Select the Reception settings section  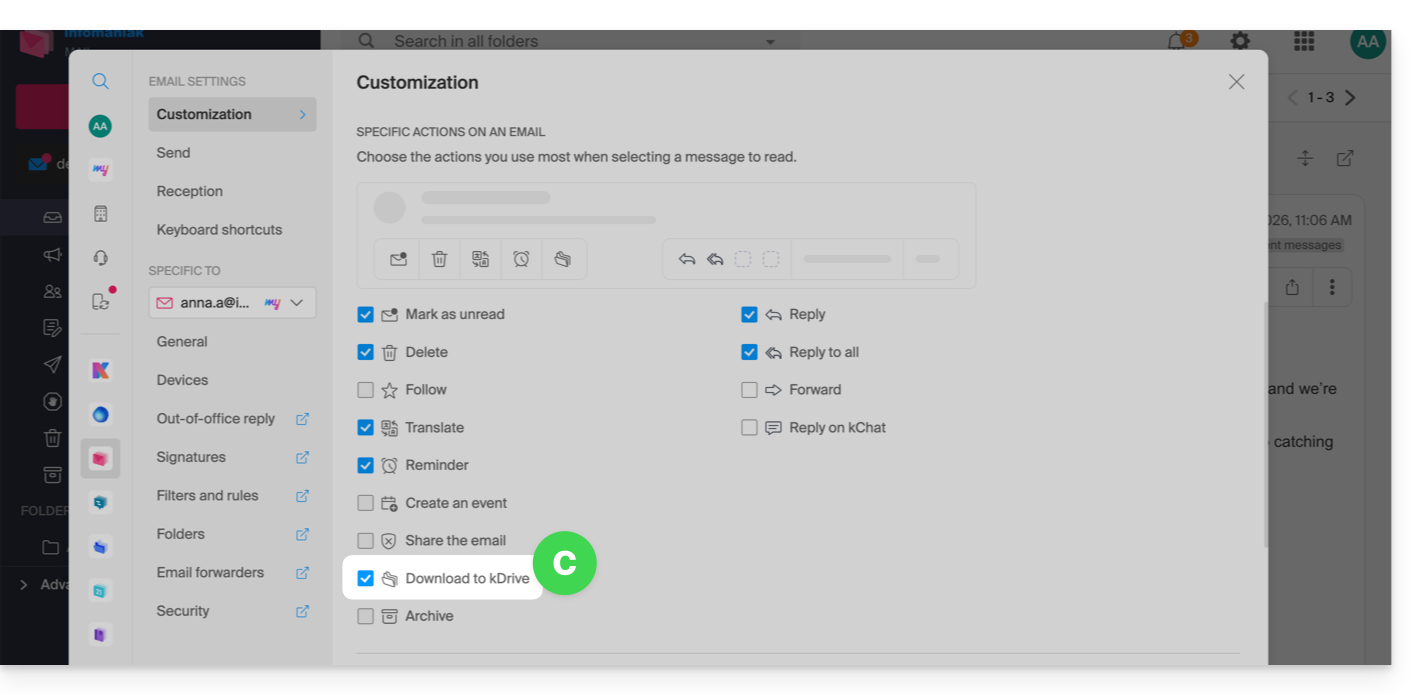189,191
